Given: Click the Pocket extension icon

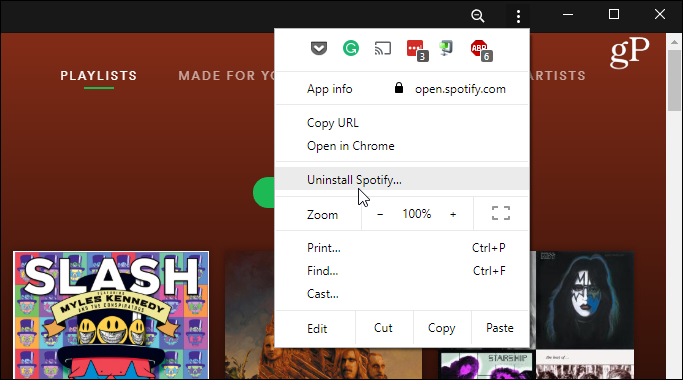Looking at the screenshot, I should (x=319, y=48).
